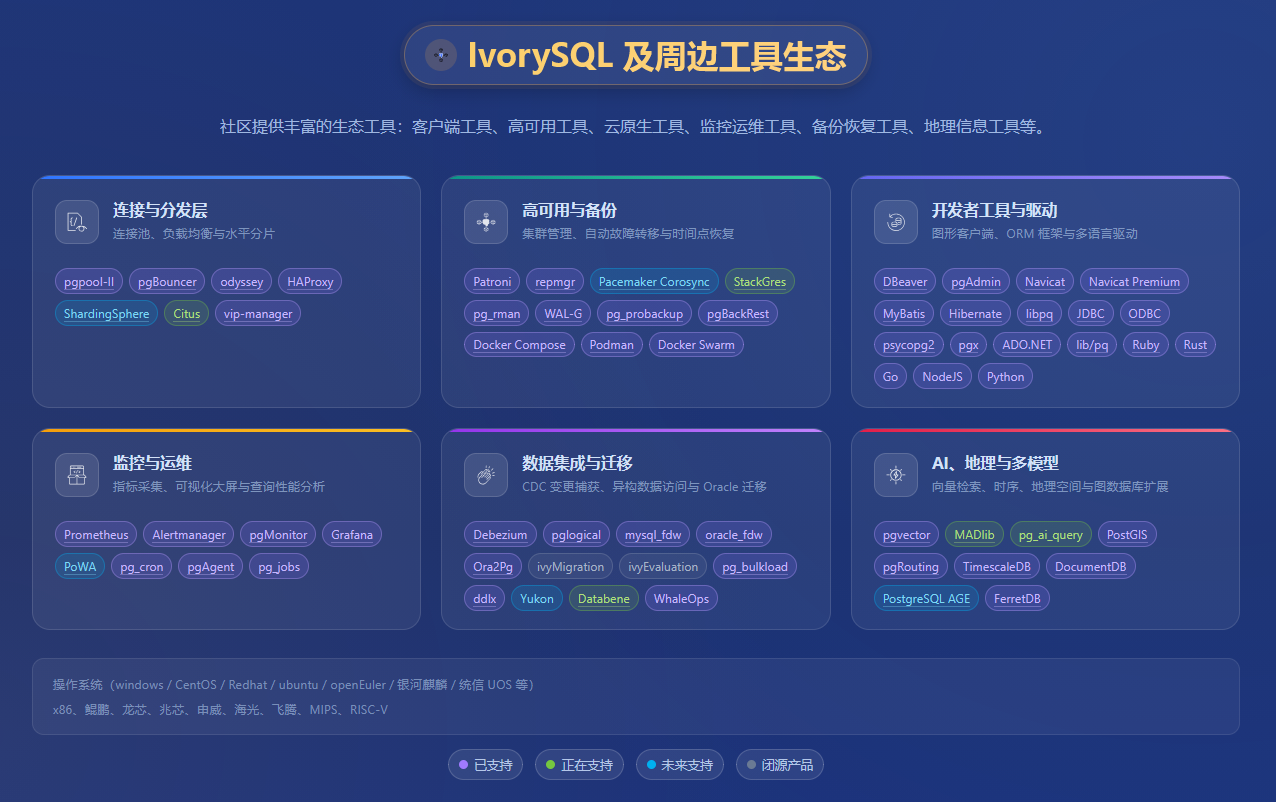Click the Prometheus tag
The image size is (1276, 802).
click(x=96, y=535)
